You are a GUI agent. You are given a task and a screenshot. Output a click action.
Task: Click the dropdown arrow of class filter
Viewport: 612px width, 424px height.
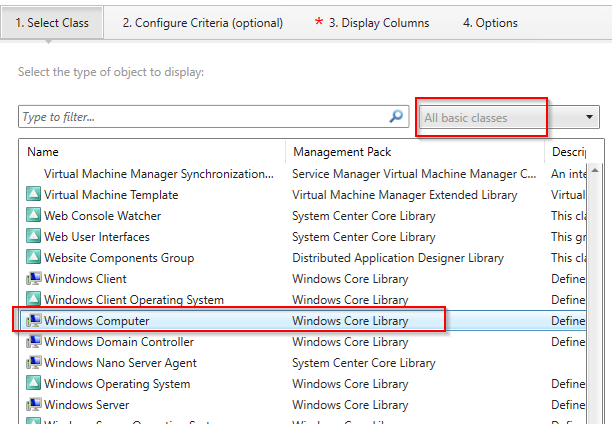tap(589, 117)
